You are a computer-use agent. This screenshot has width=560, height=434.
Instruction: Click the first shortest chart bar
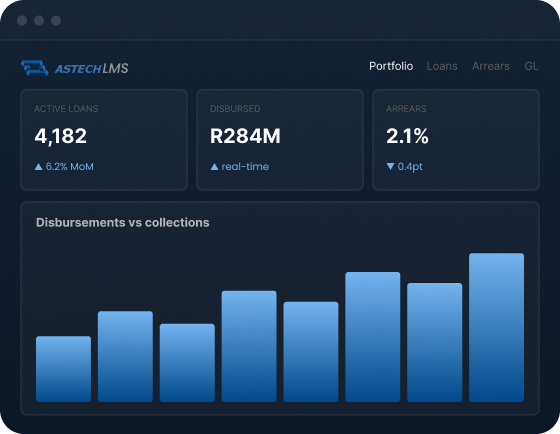pos(64,369)
